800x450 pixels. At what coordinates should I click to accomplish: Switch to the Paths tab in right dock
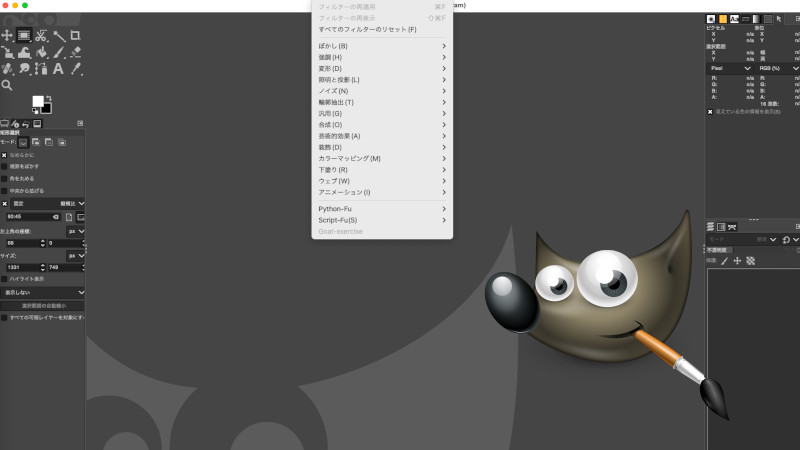tap(732, 227)
